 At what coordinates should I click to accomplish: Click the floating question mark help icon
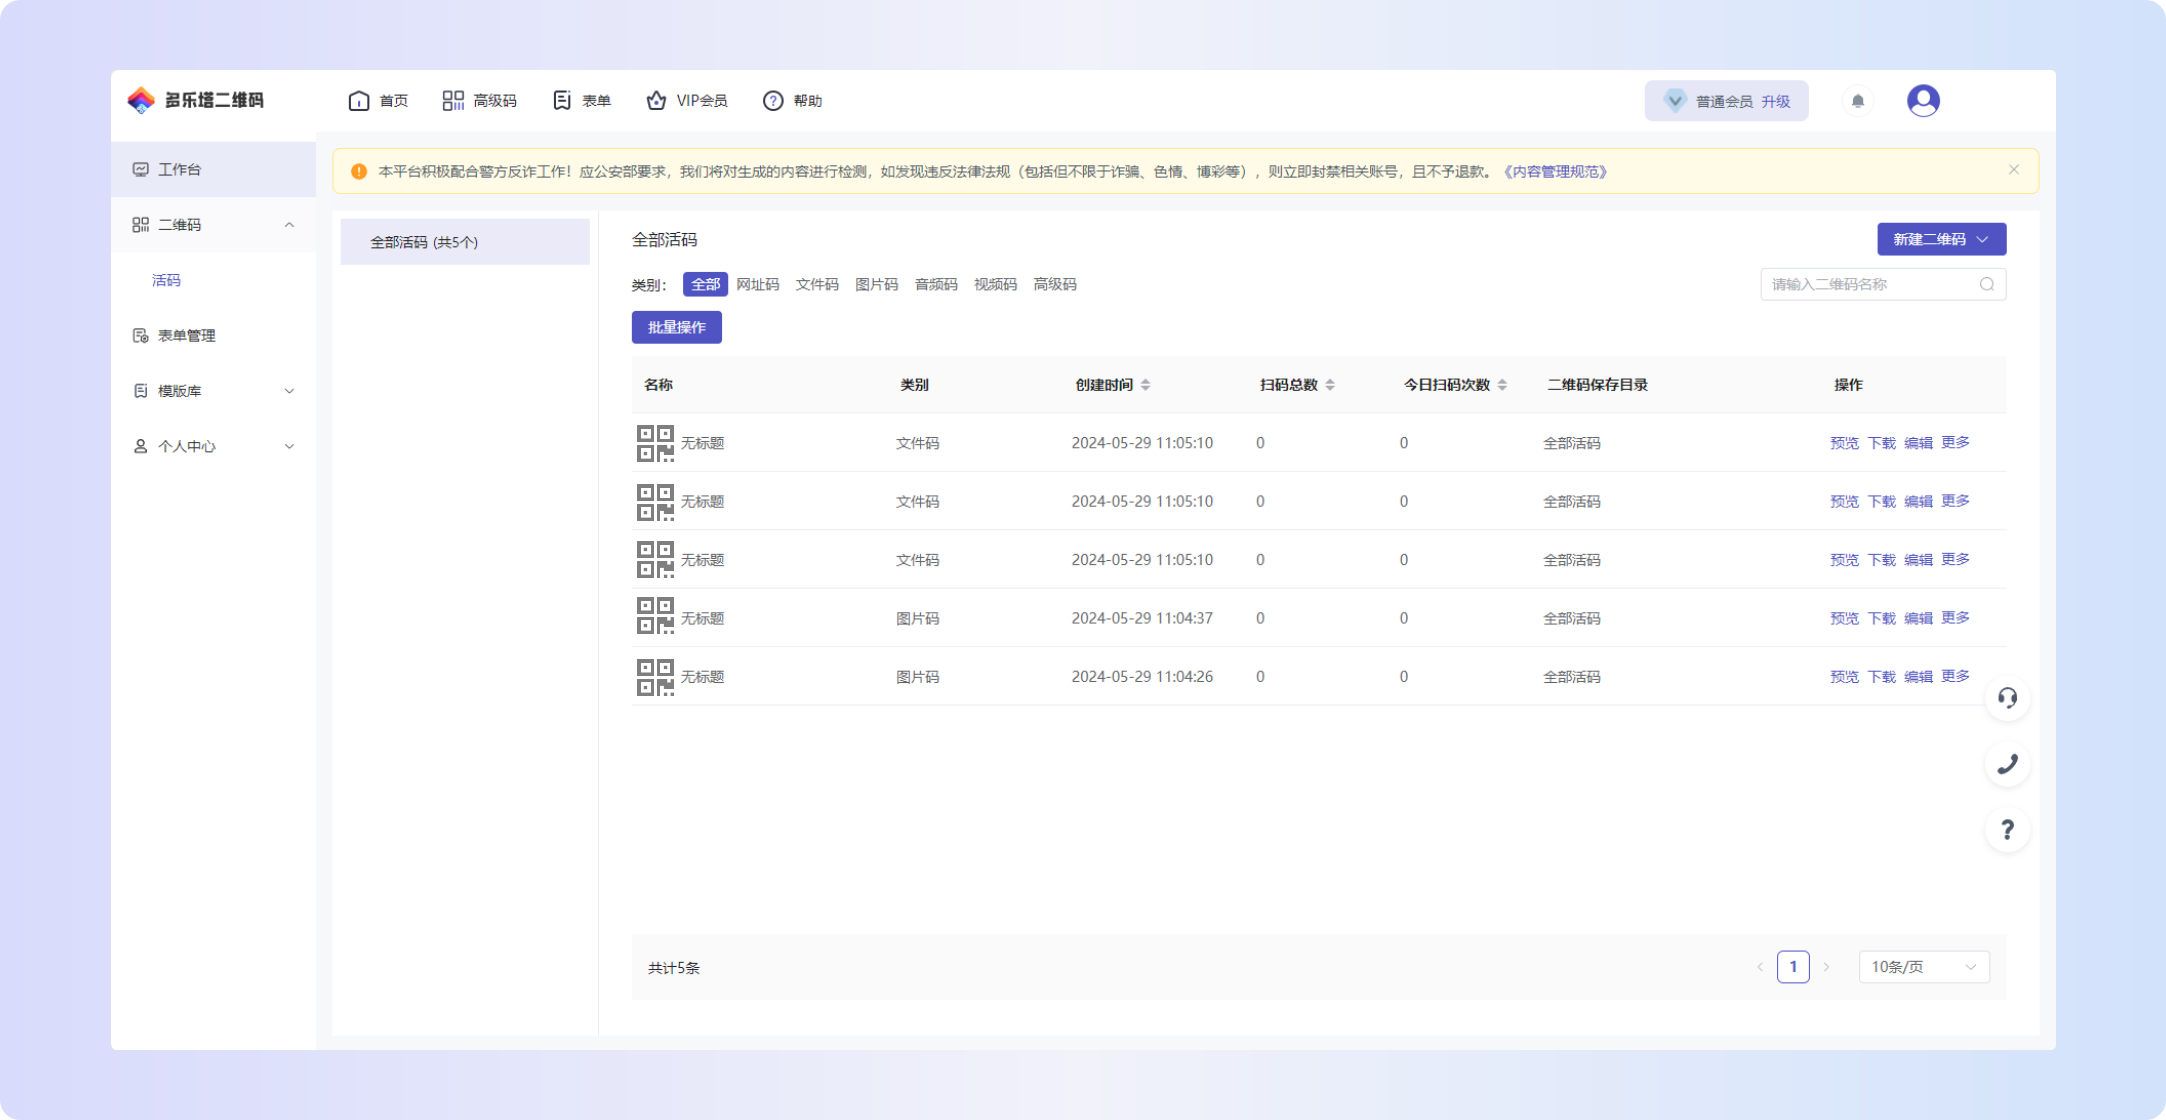pos(2007,830)
